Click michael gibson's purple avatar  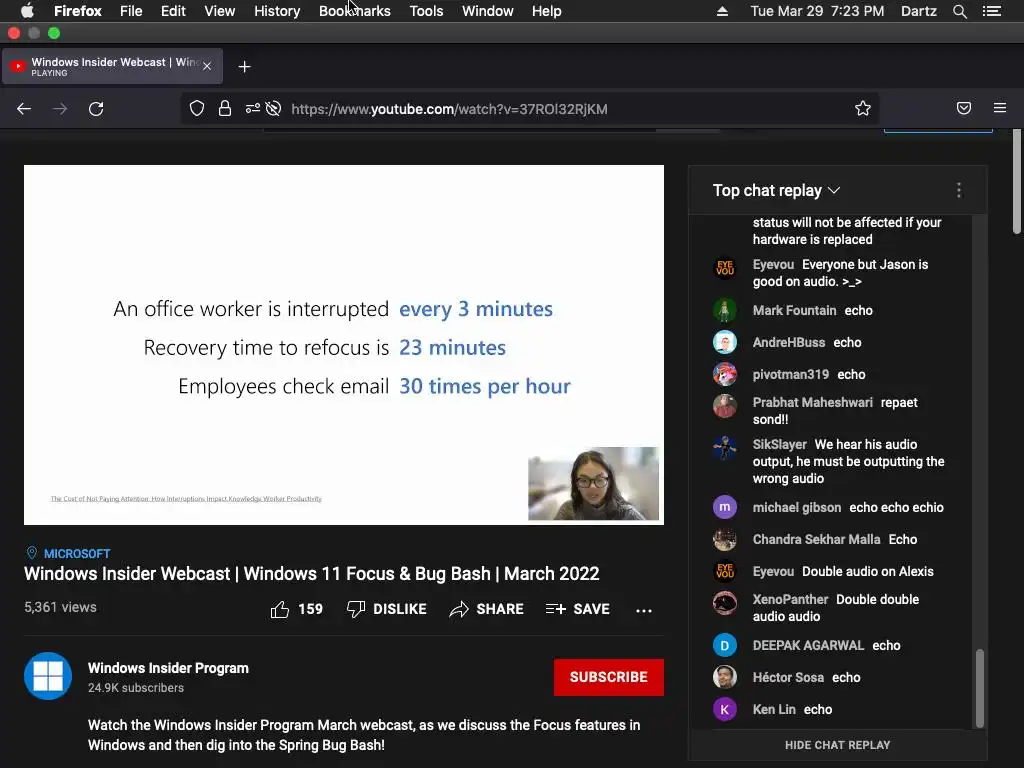click(x=725, y=507)
